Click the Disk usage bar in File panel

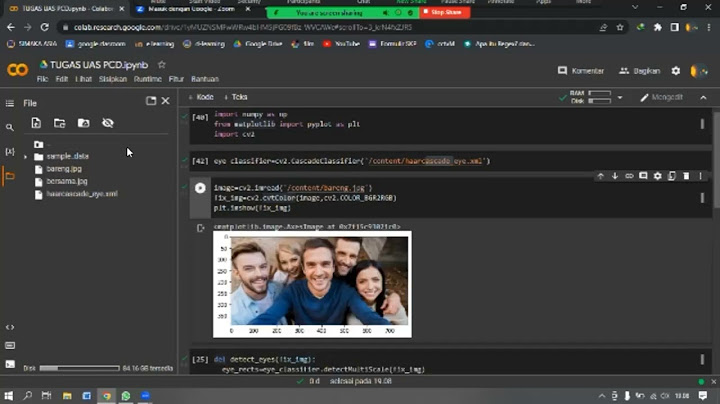(x=79, y=368)
